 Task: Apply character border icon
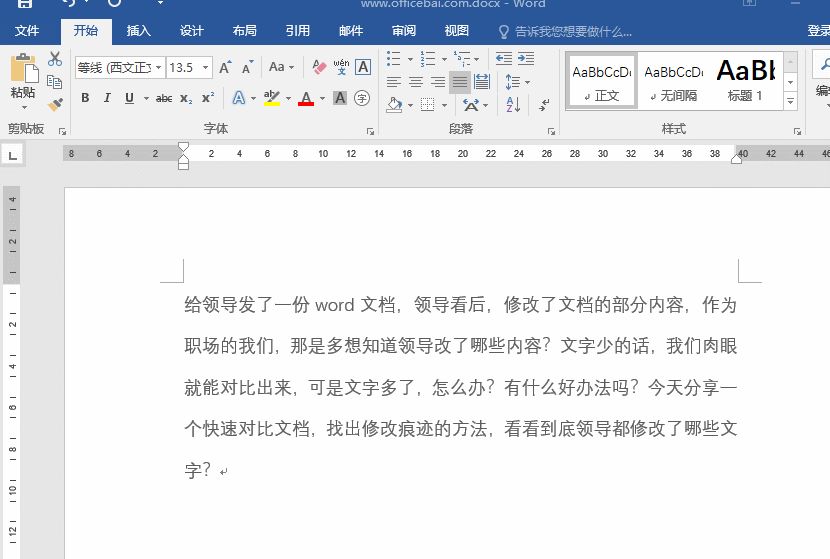tap(363, 67)
